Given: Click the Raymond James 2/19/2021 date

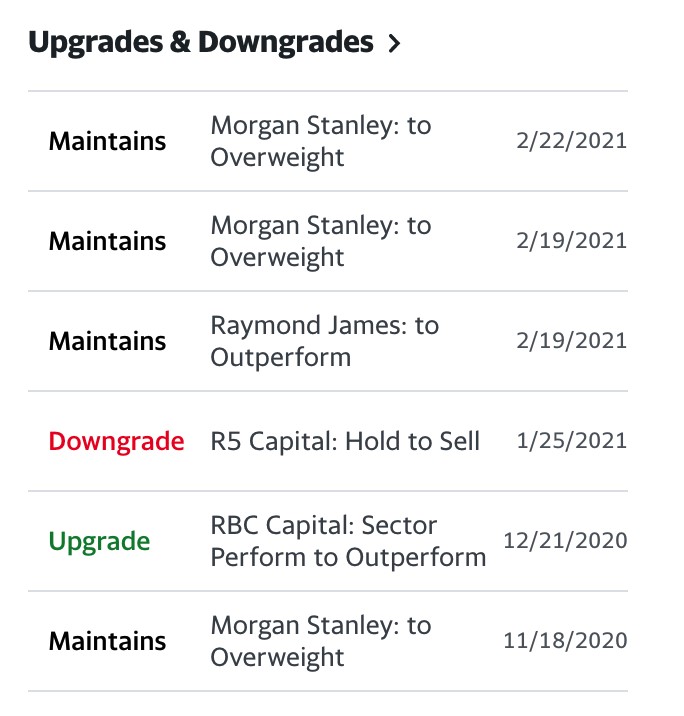Looking at the screenshot, I should 572,341.
